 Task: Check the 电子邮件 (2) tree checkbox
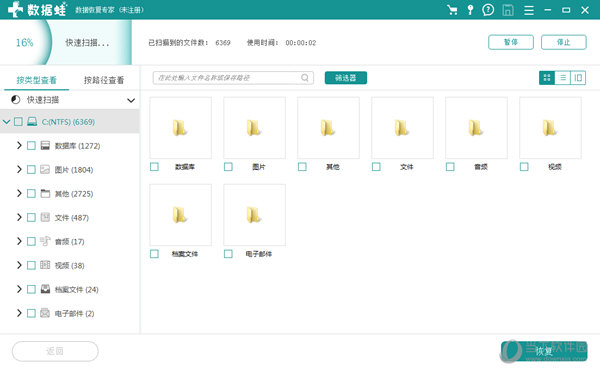tap(31, 313)
